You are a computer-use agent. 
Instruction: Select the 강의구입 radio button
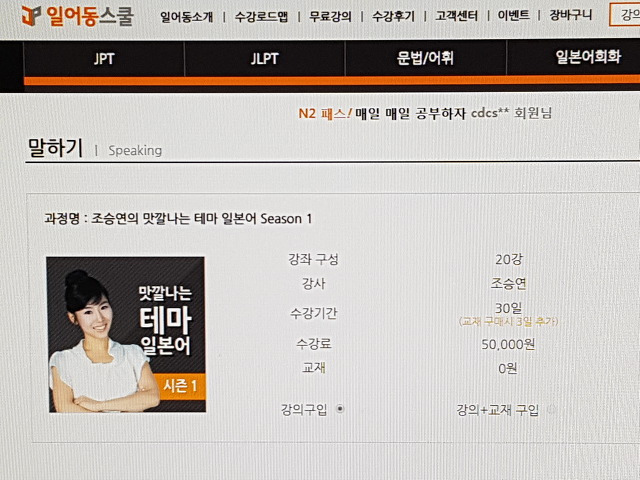340,408
